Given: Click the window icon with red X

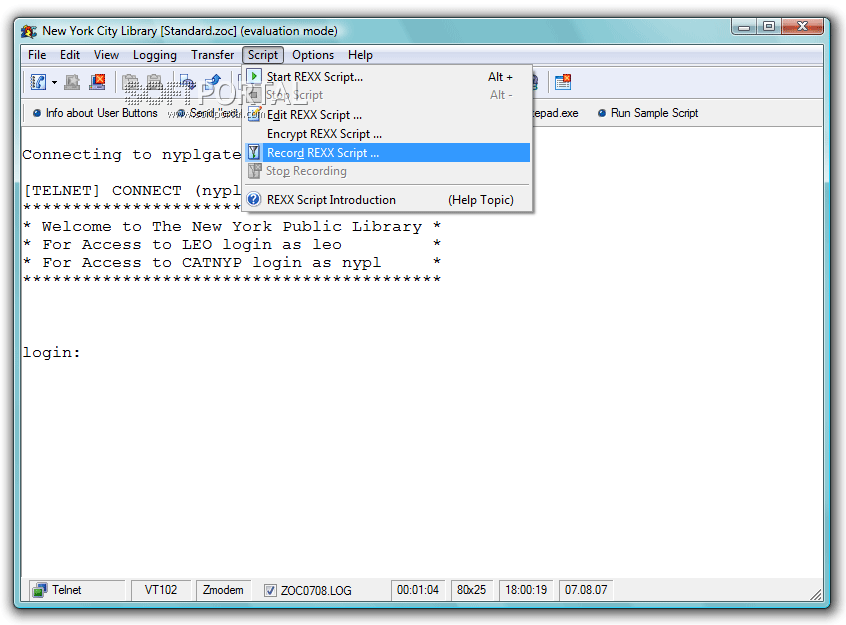Looking at the screenshot, I should tap(563, 82).
